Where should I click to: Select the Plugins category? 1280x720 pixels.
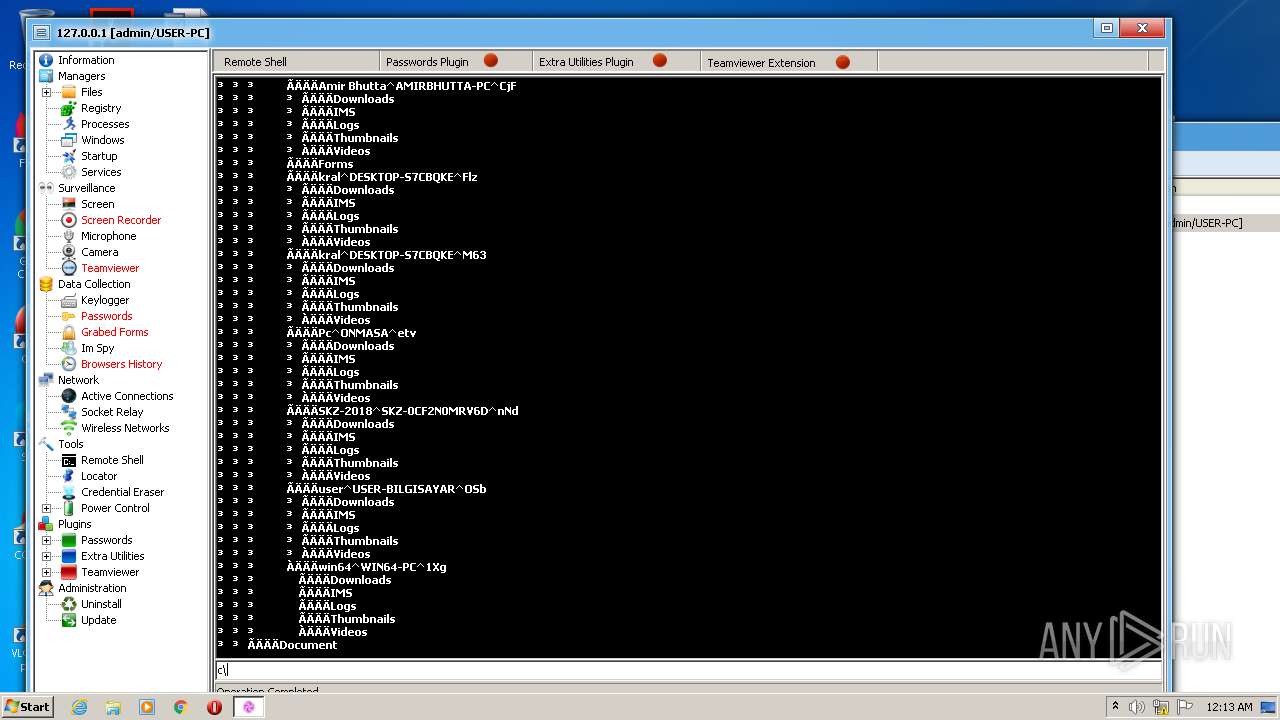74,524
